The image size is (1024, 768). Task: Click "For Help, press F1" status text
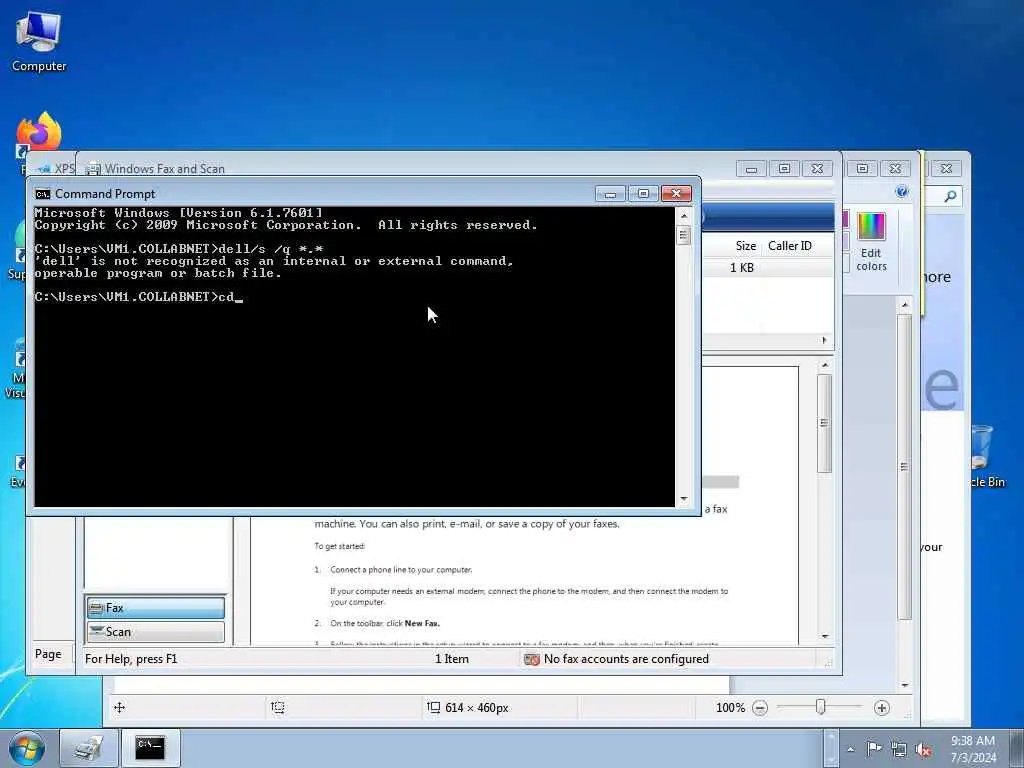pyautogui.click(x=131, y=659)
